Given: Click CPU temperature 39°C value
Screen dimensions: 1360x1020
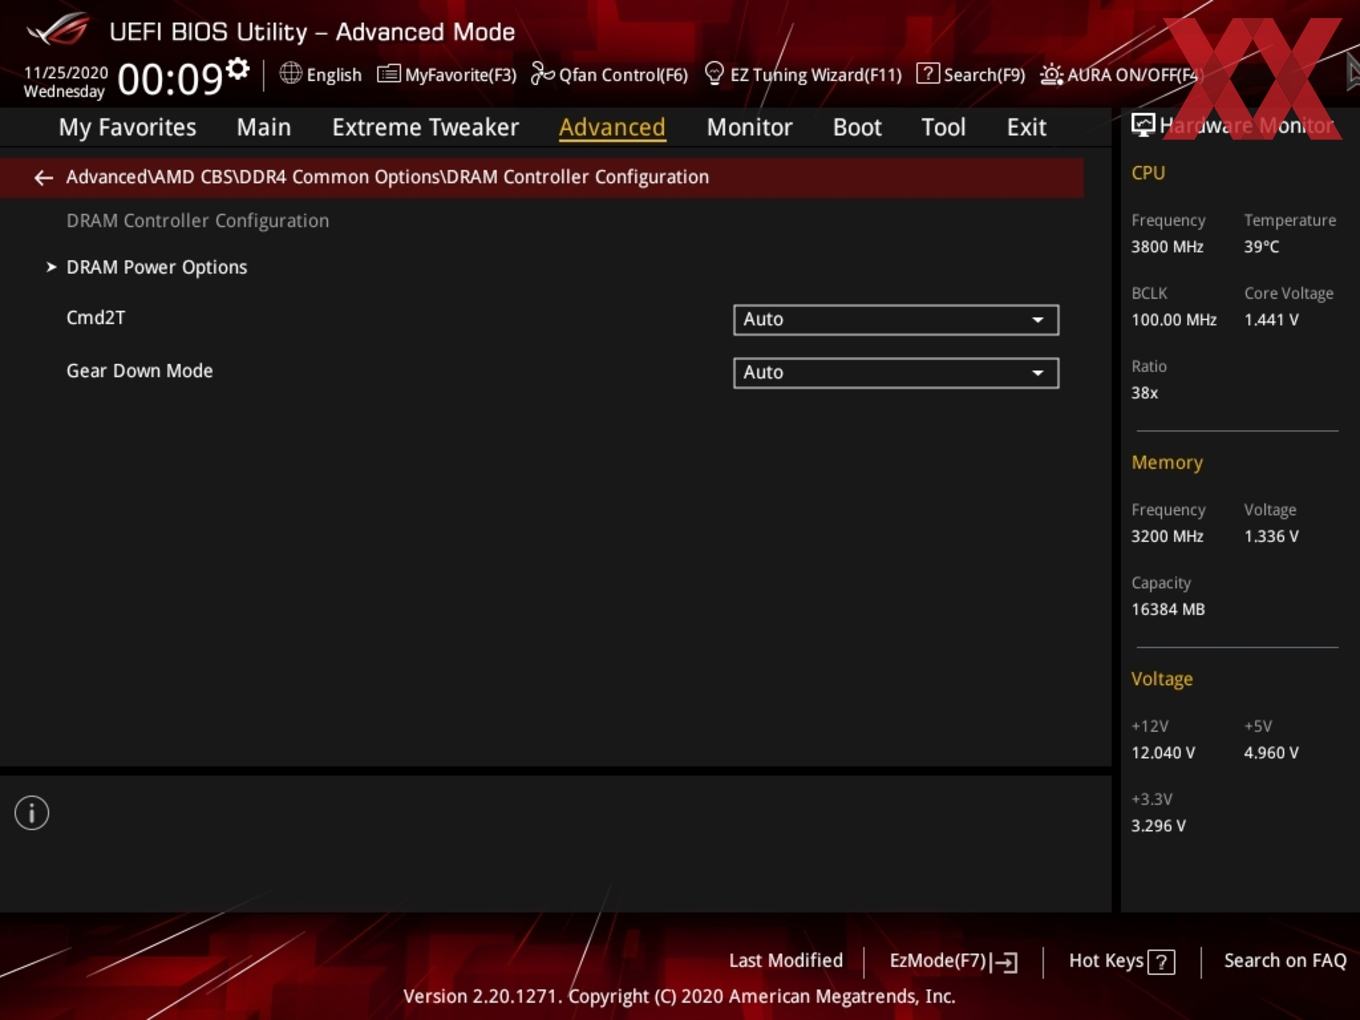Looking at the screenshot, I should click(x=1261, y=247).
